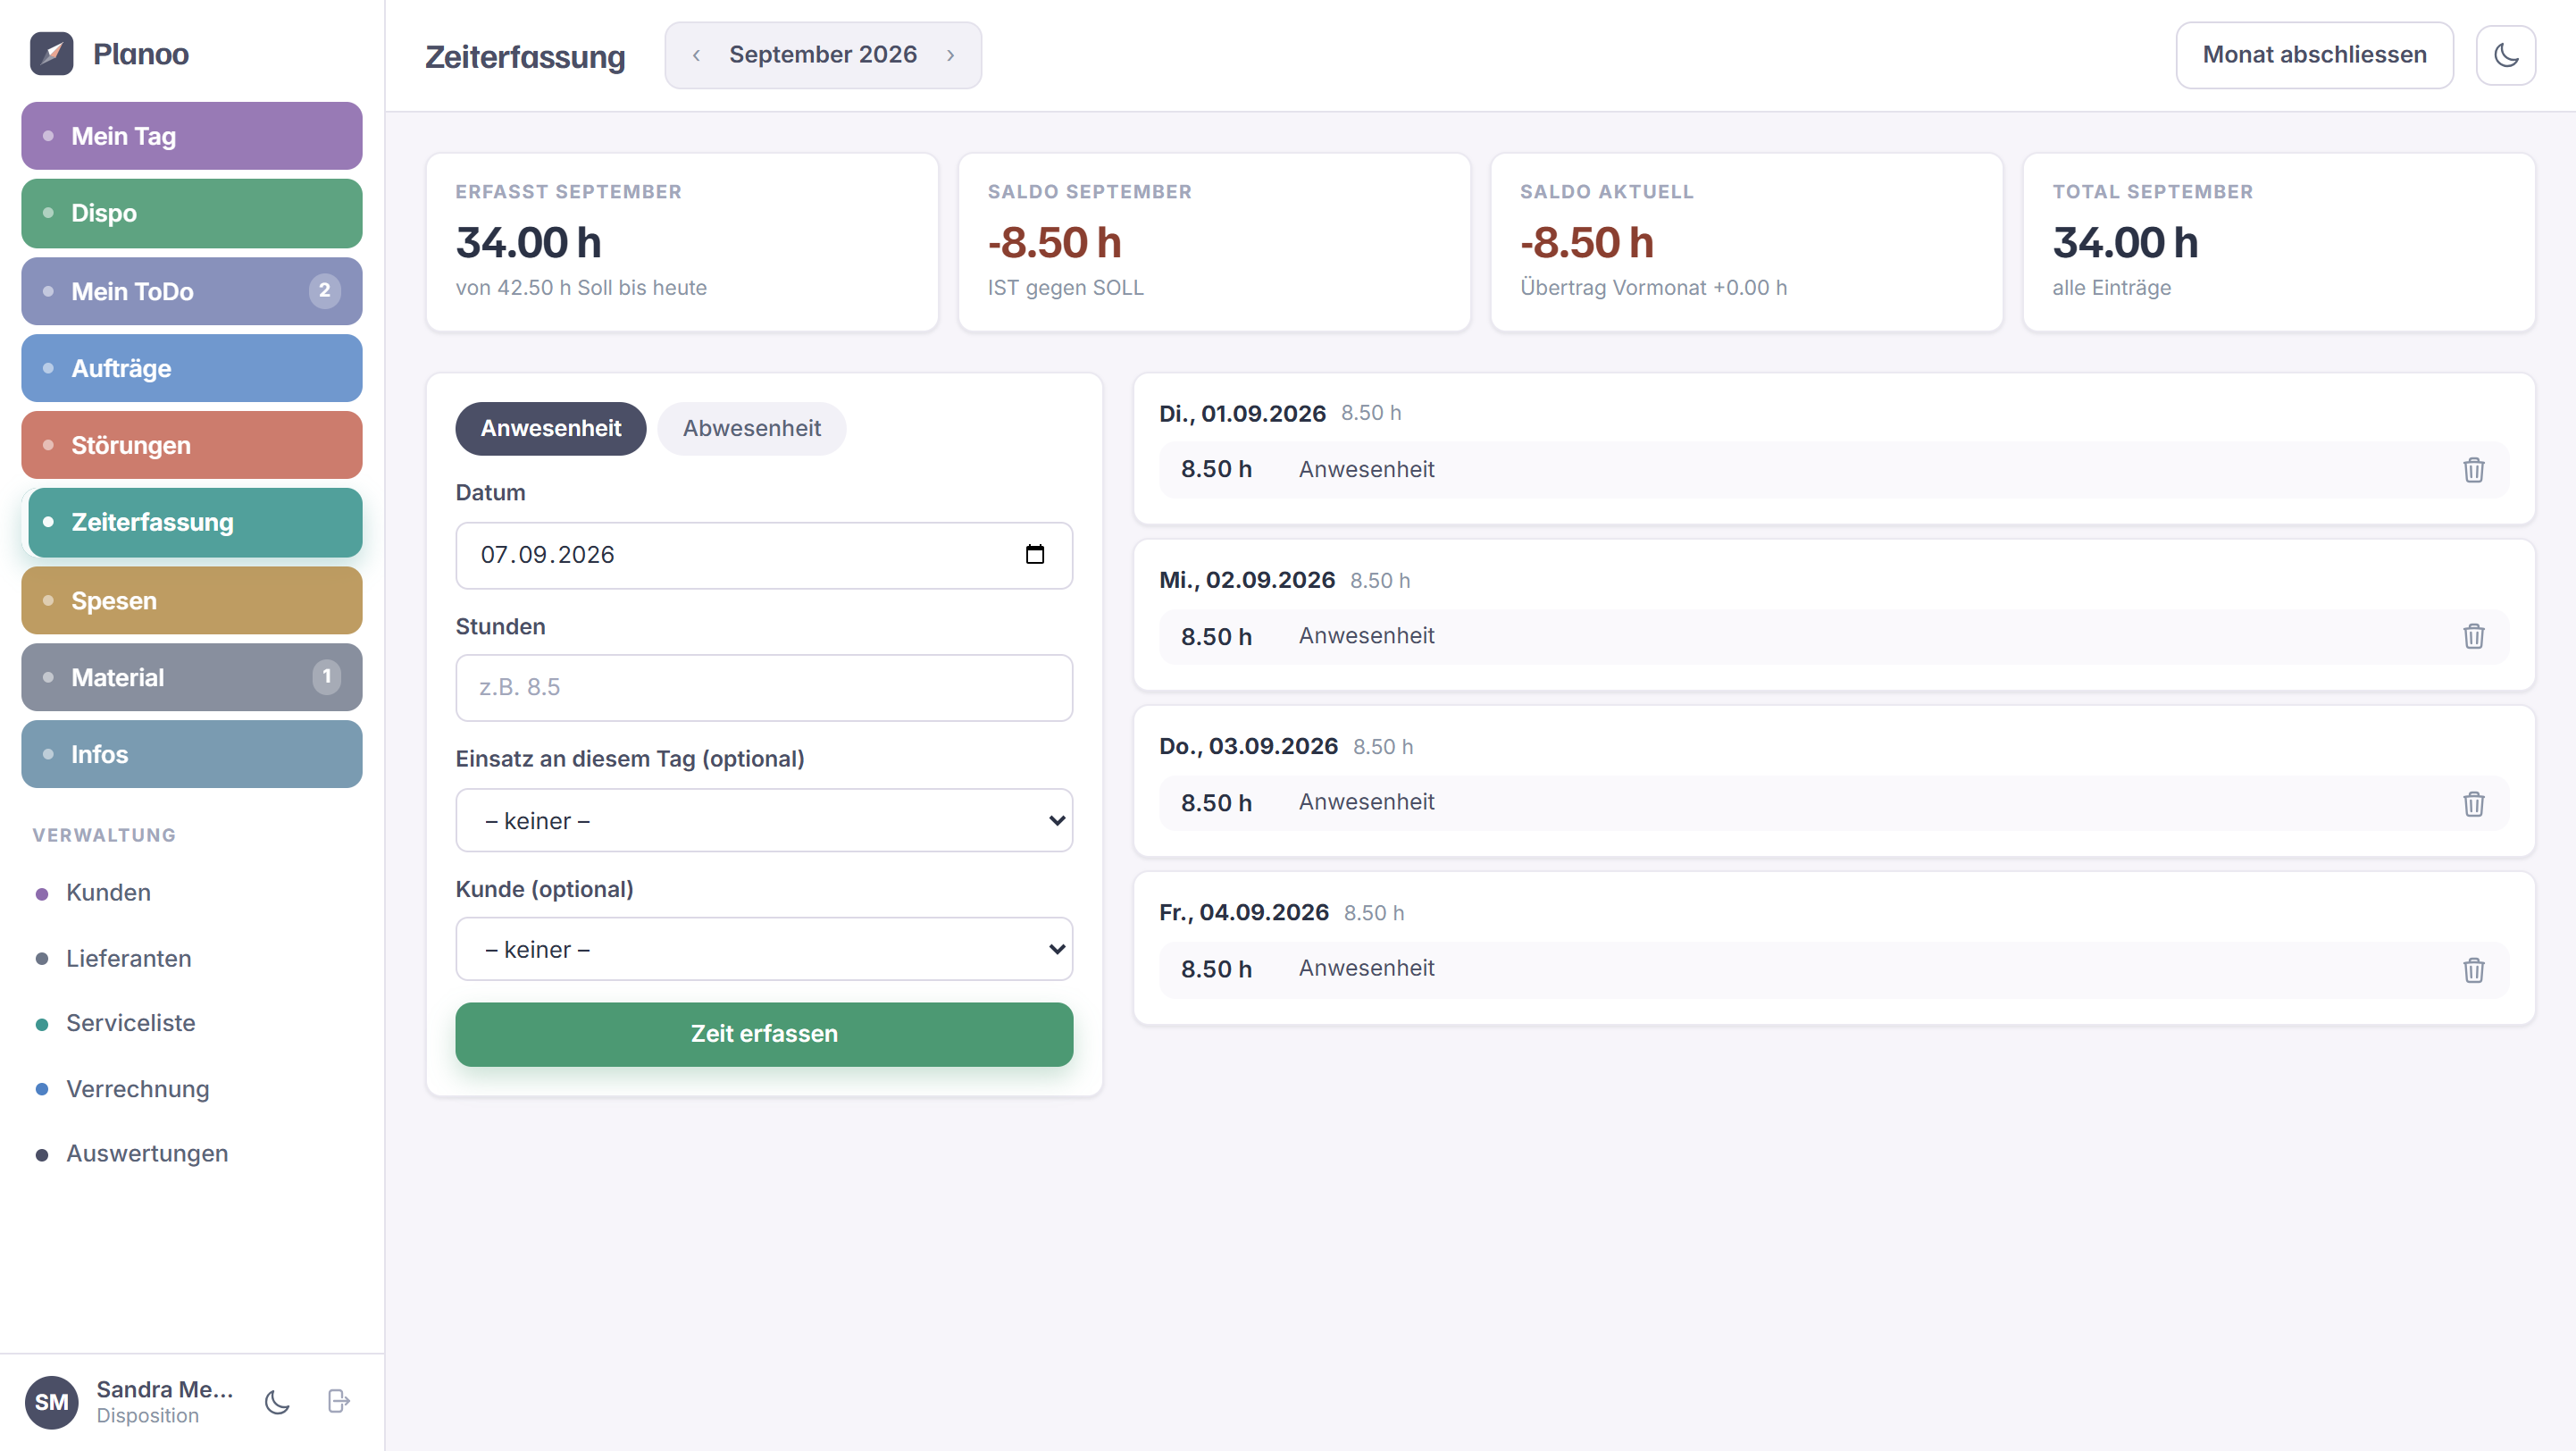Click the Fr., 04.09.2026 date heading
Screen dimensions: 2576x1451
coord(1244,913)
